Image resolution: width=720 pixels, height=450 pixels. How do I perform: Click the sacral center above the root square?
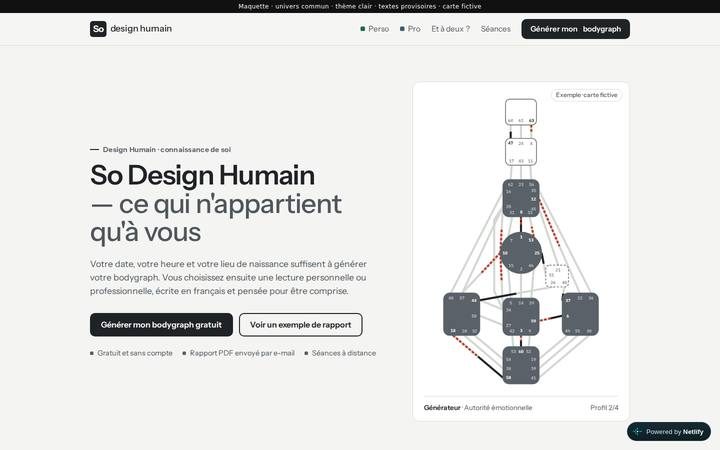point(521,316)
